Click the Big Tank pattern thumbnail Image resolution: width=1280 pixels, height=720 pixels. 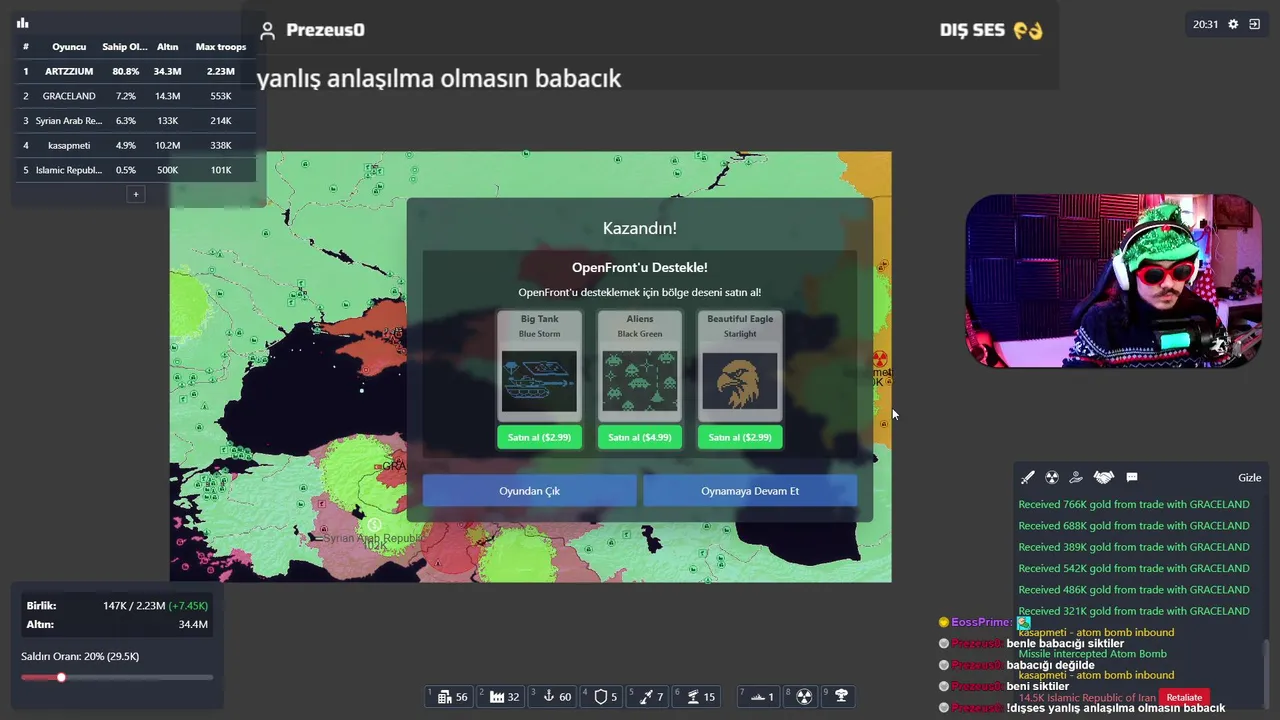click(x=539, y=381)
